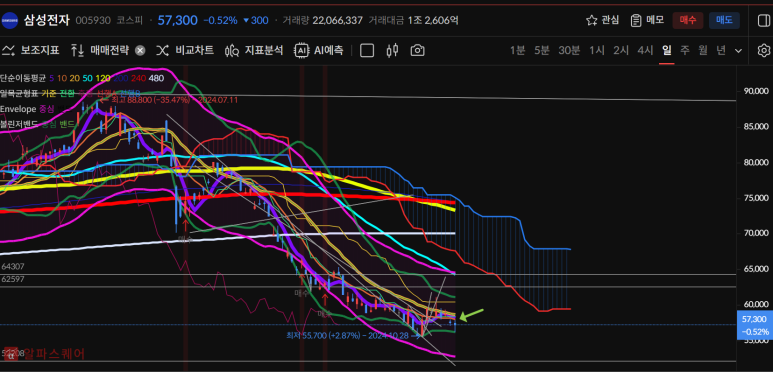Launch the AI예측 prediction feature
Screen dimensions: 773x372
click(x=319, y=50)
